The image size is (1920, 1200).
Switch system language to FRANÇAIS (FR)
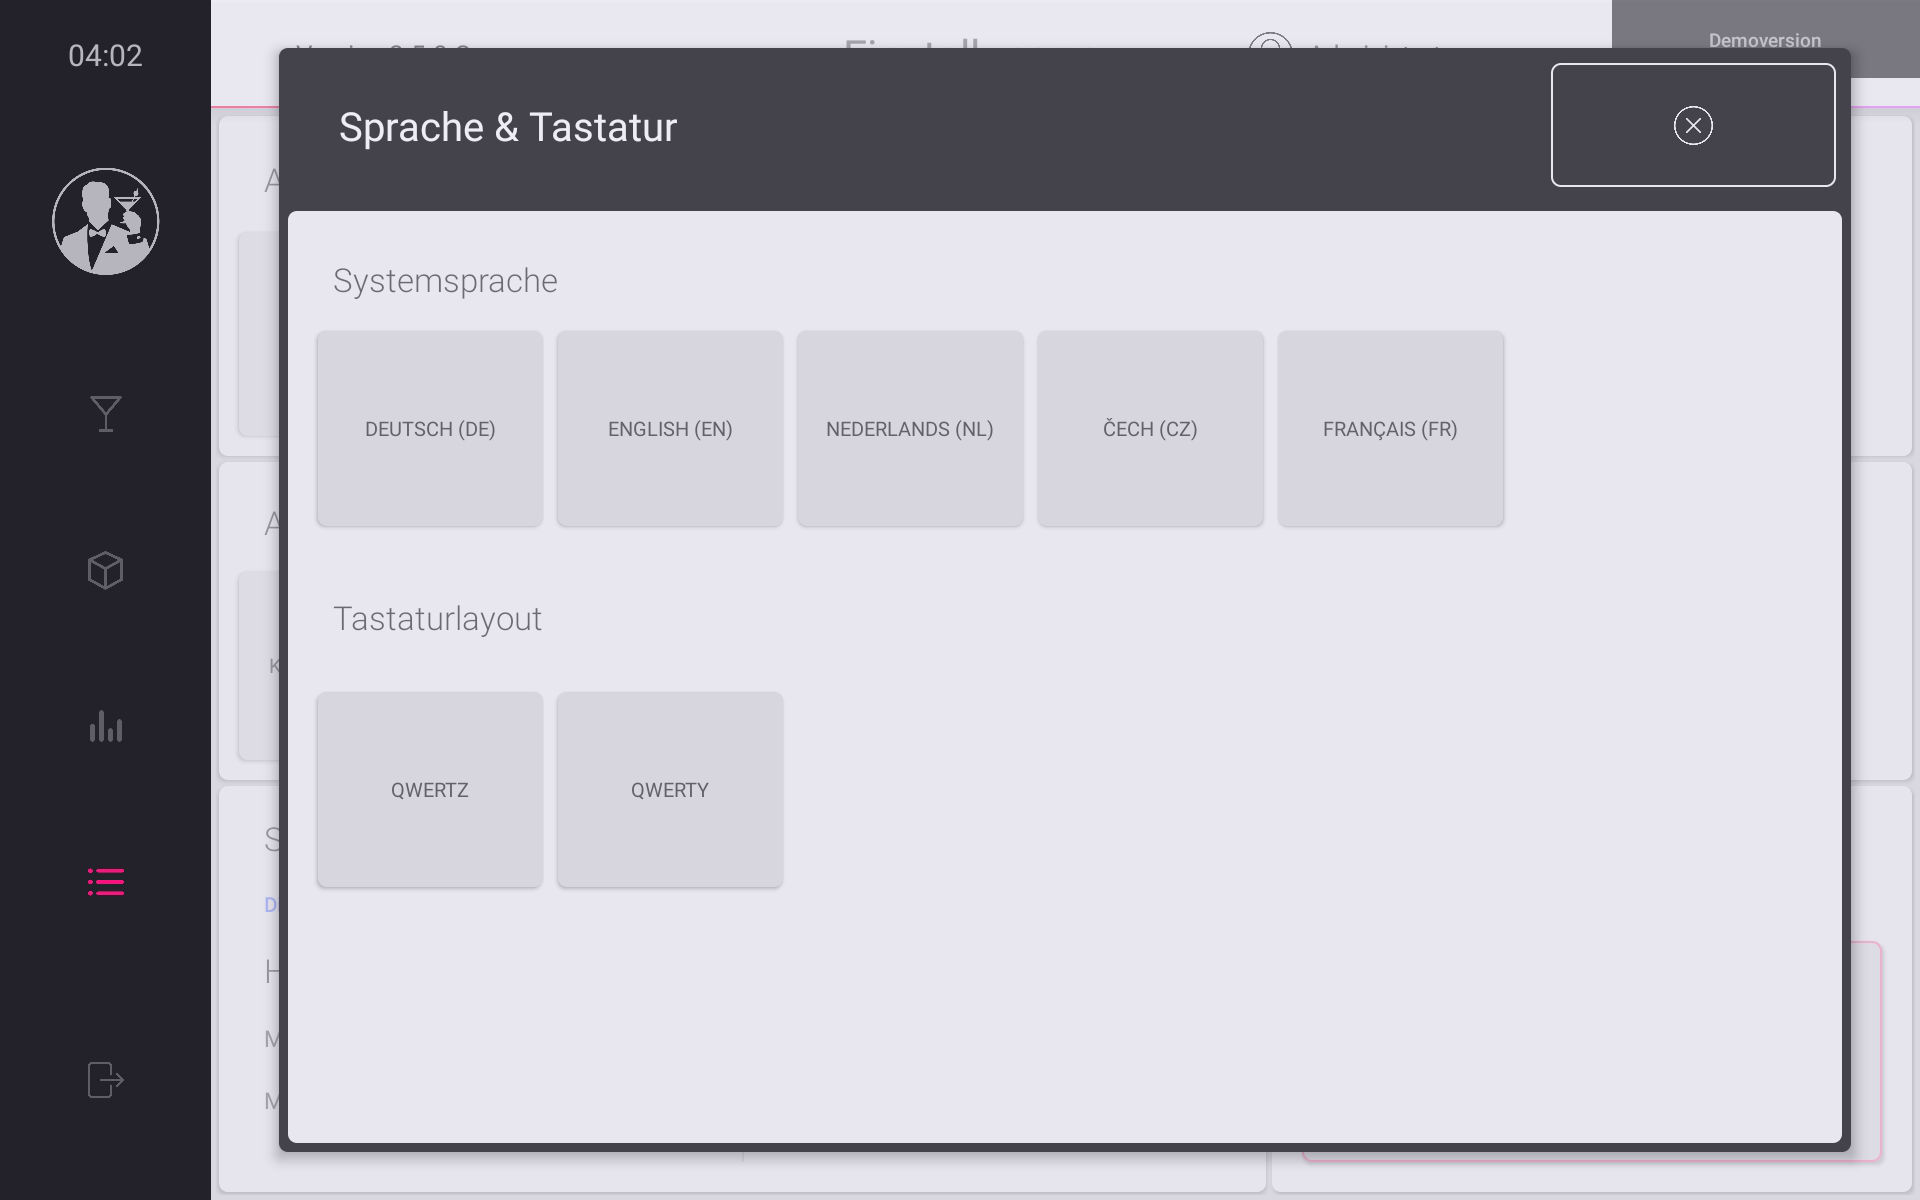pos(1390,429)
